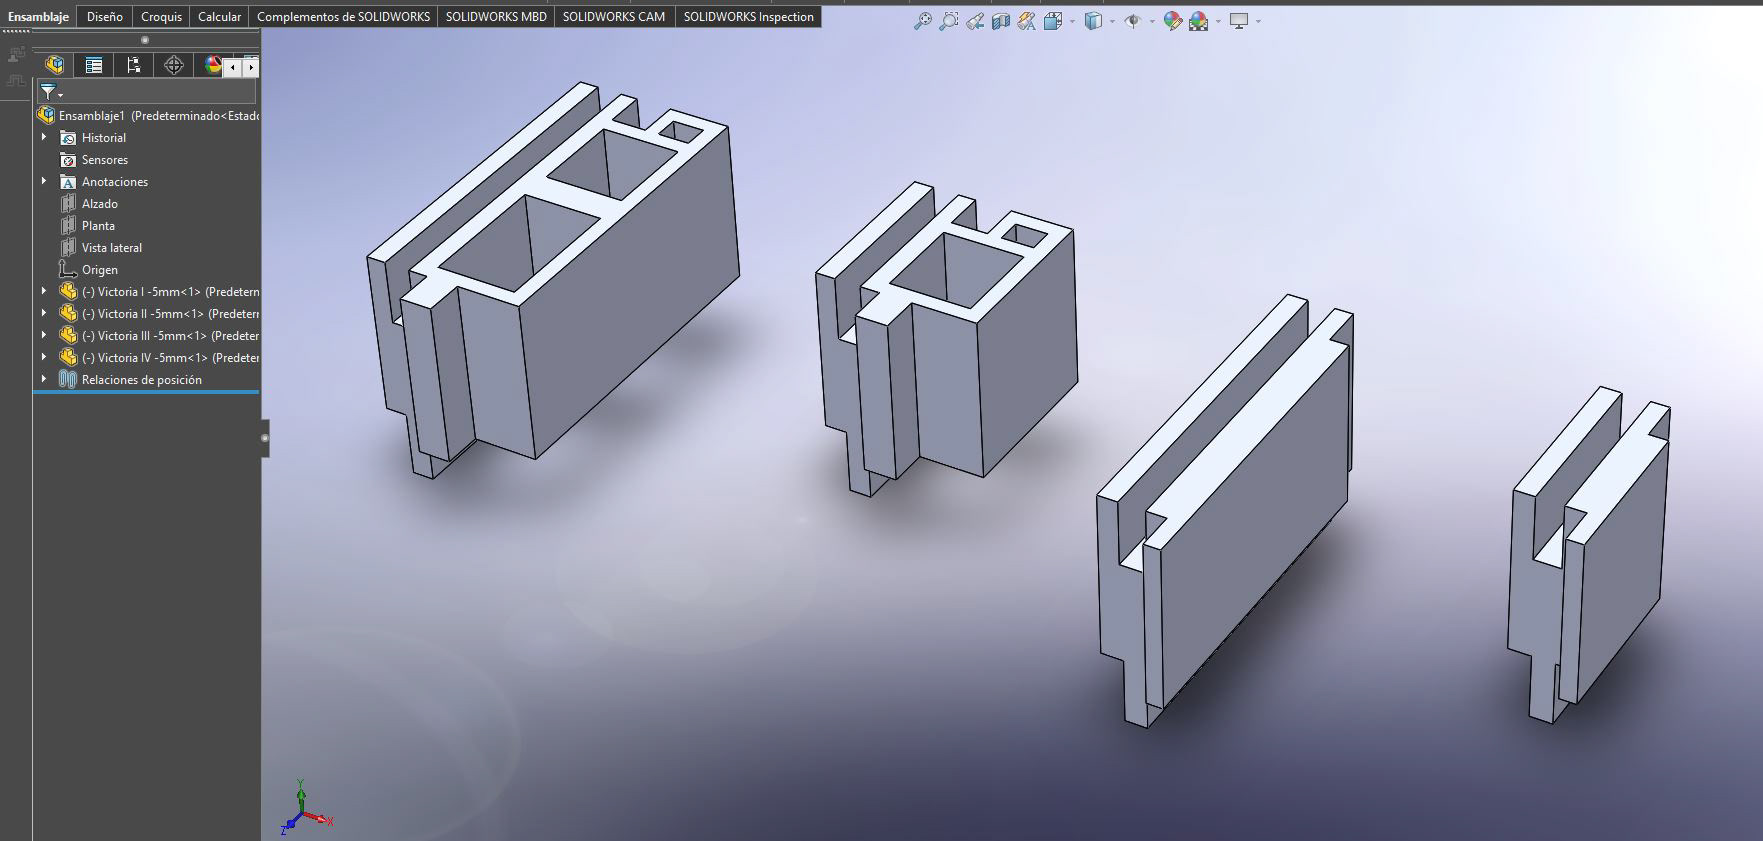
Task: Select the Sensores folder
Action: [105, 160]
